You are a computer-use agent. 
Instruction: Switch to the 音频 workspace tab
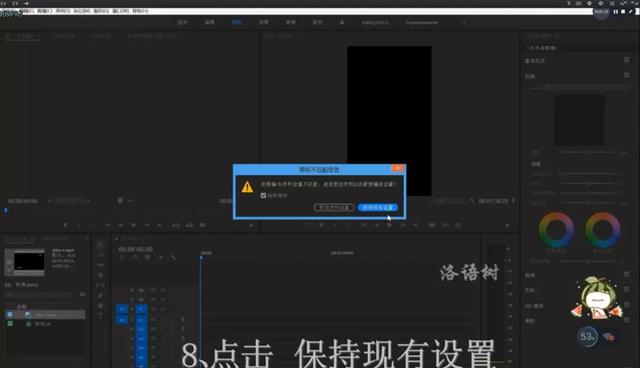click(290, 22)
